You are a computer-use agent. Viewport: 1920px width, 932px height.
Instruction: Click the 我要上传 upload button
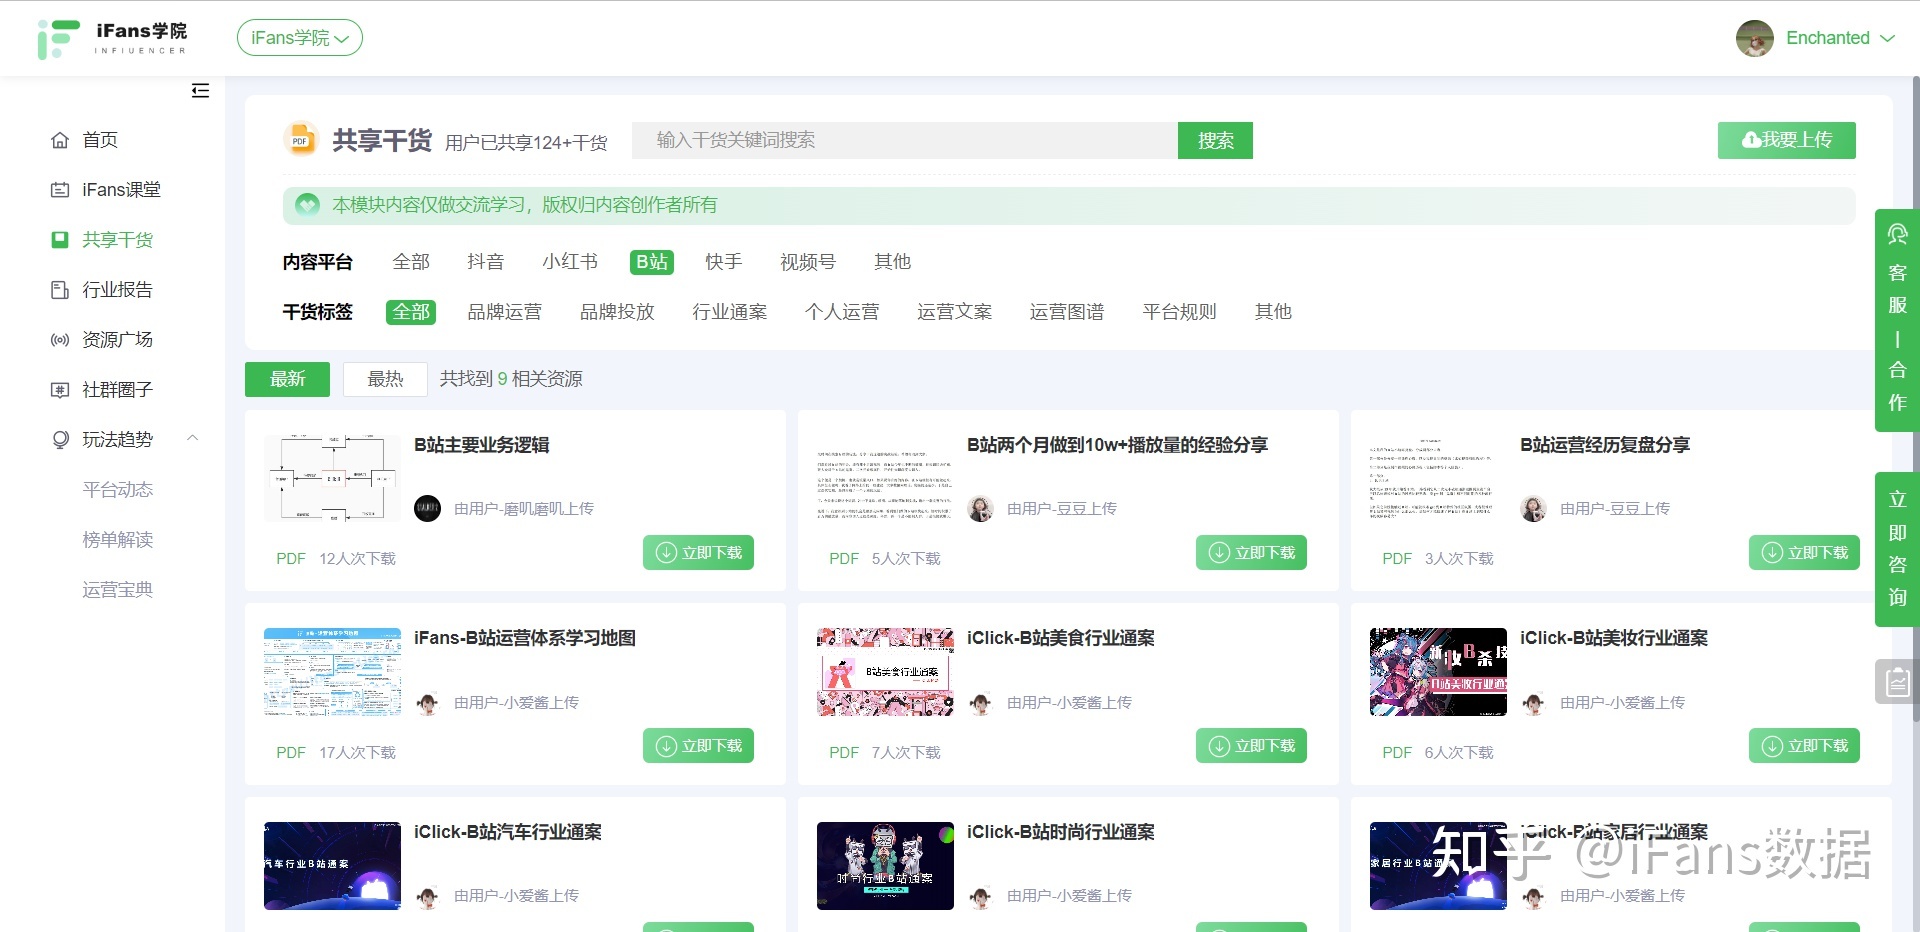[1786, 140]
